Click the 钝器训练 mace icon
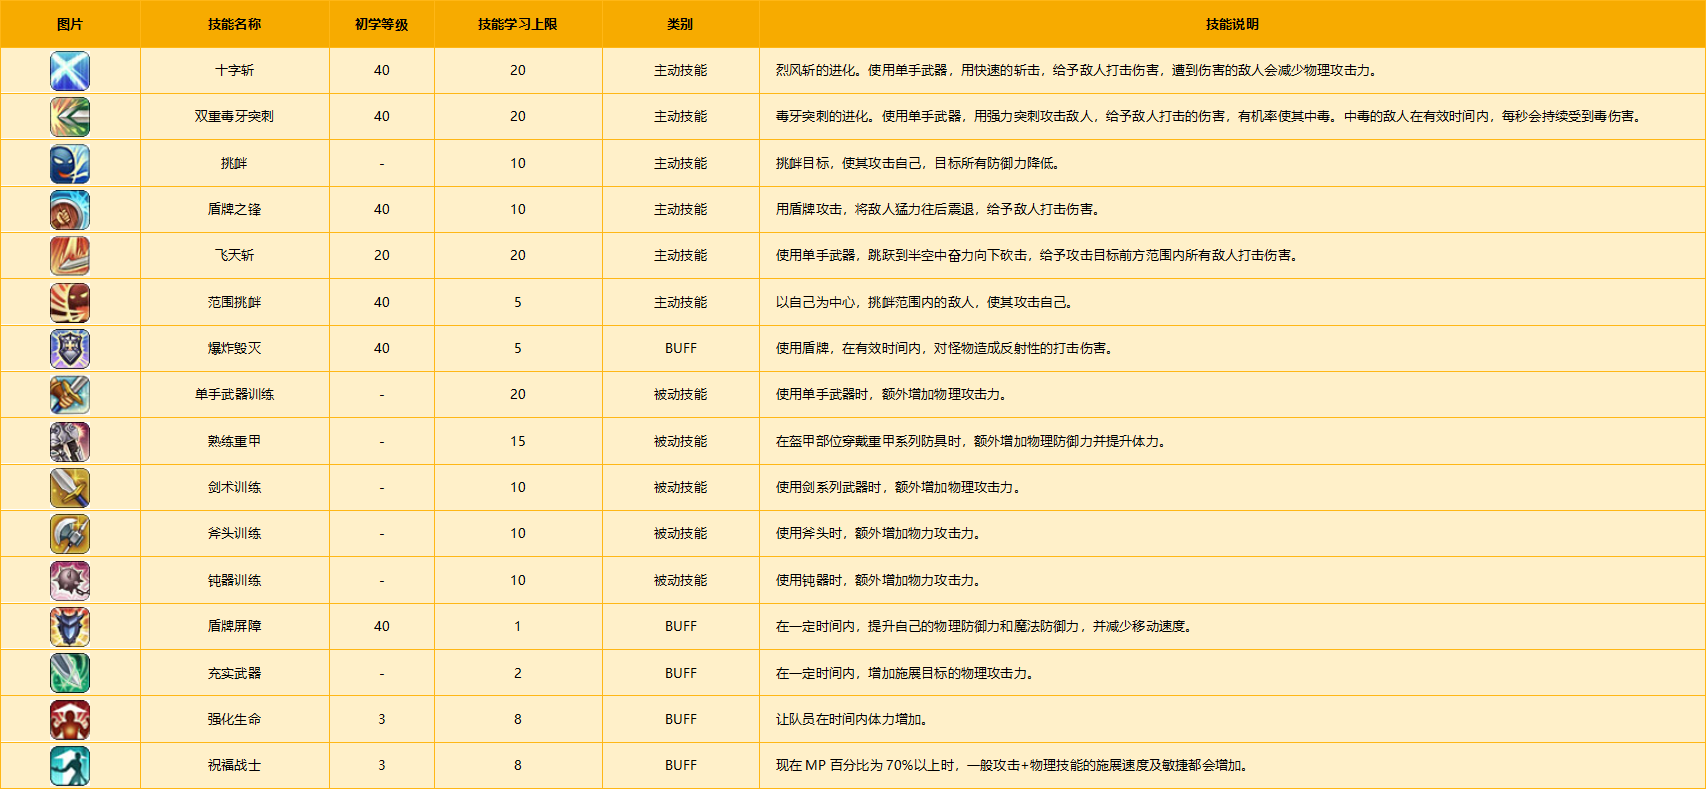Screen dimensions: 1707x790 [x=70, y=581]
